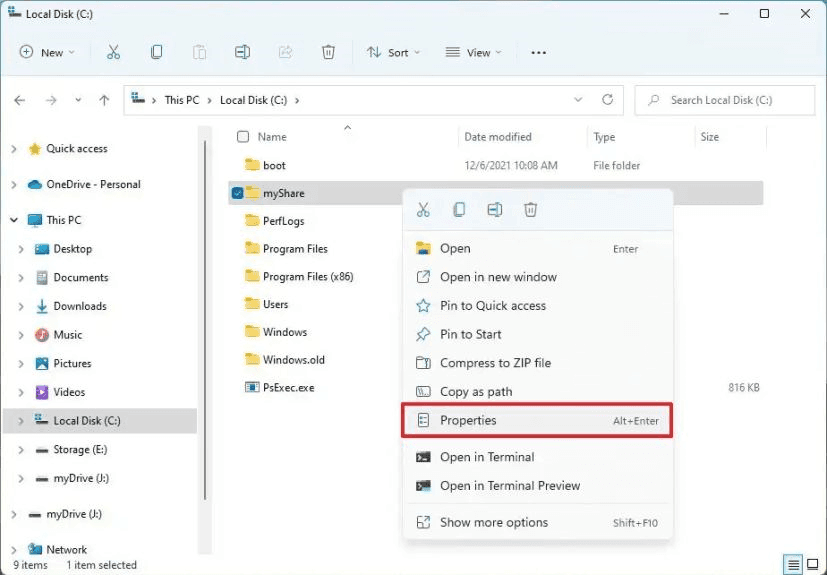
Task: Open the See more ellipsis menu
Action: (539, 52)
